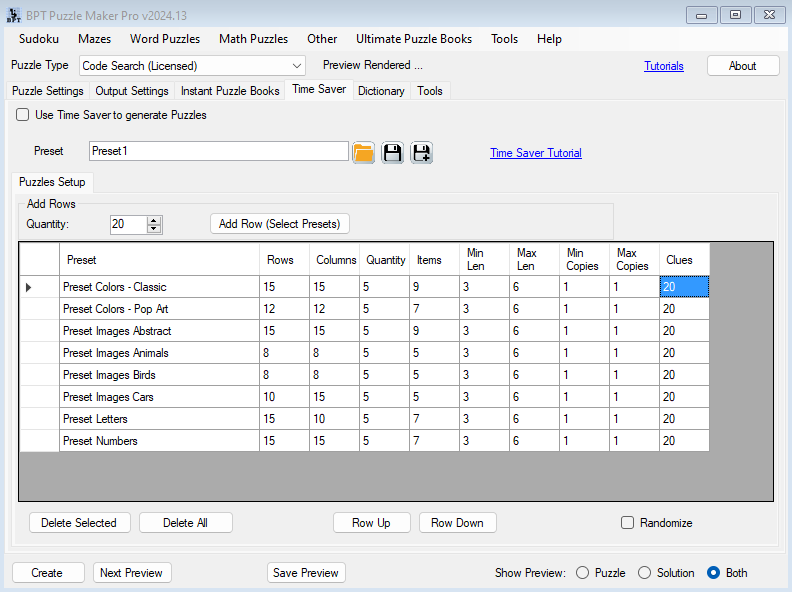
Task: Click the Create button
Action: pos(48,573)
